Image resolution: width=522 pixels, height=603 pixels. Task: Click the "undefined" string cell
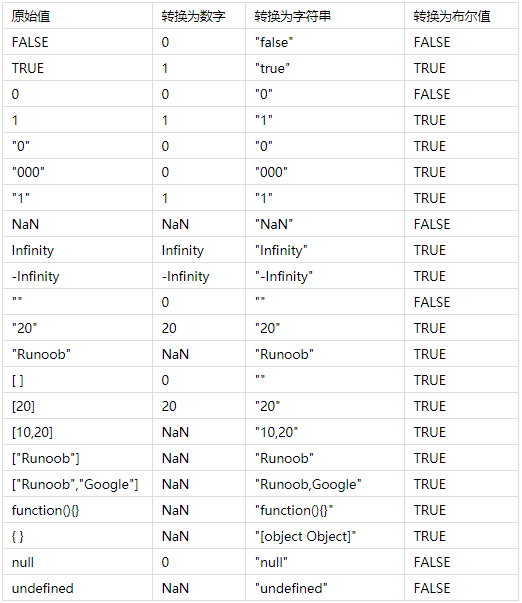click(x=325, y=588)
